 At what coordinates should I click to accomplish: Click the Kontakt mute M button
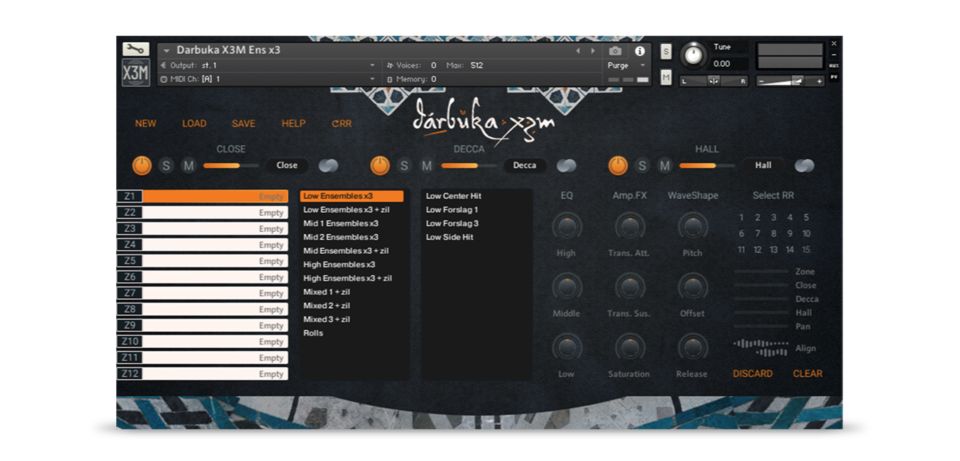point(666,77)
